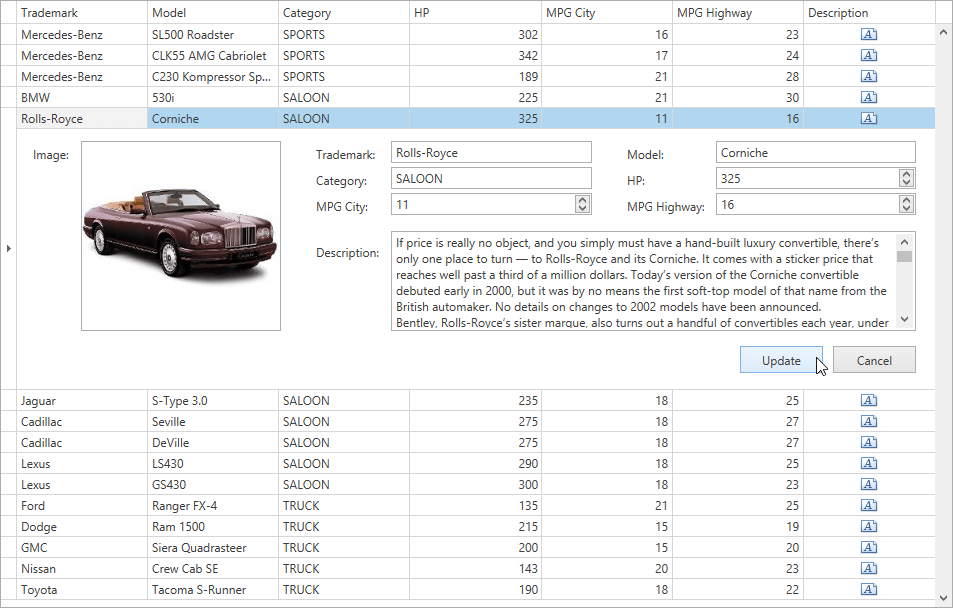Cancel editing the Rolls-Royce record

874,360
